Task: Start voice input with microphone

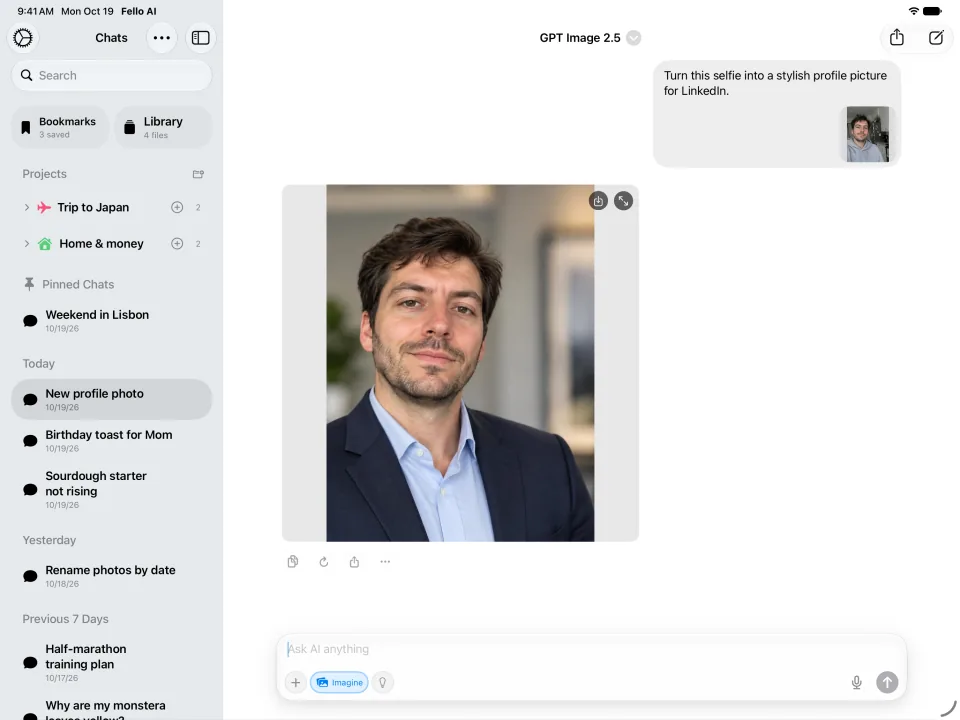Action: [857, 682]
